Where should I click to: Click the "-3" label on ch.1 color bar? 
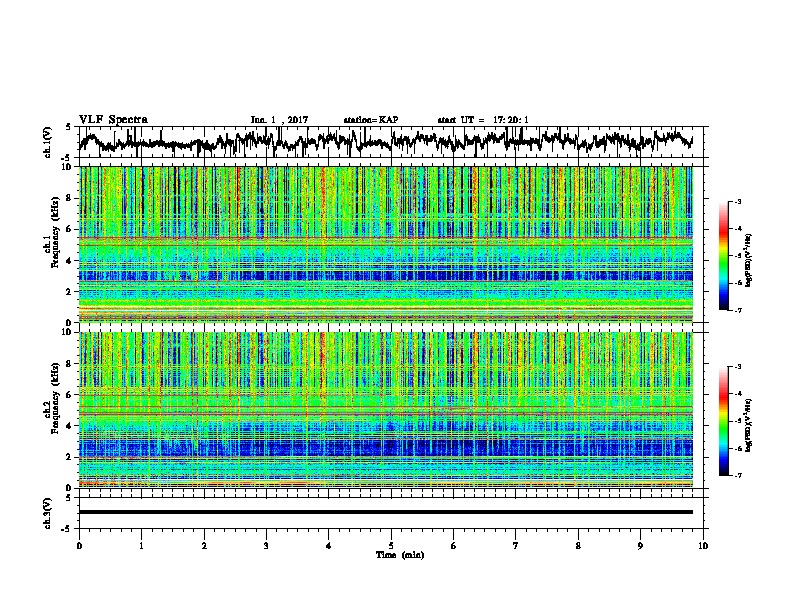(737, 202)
